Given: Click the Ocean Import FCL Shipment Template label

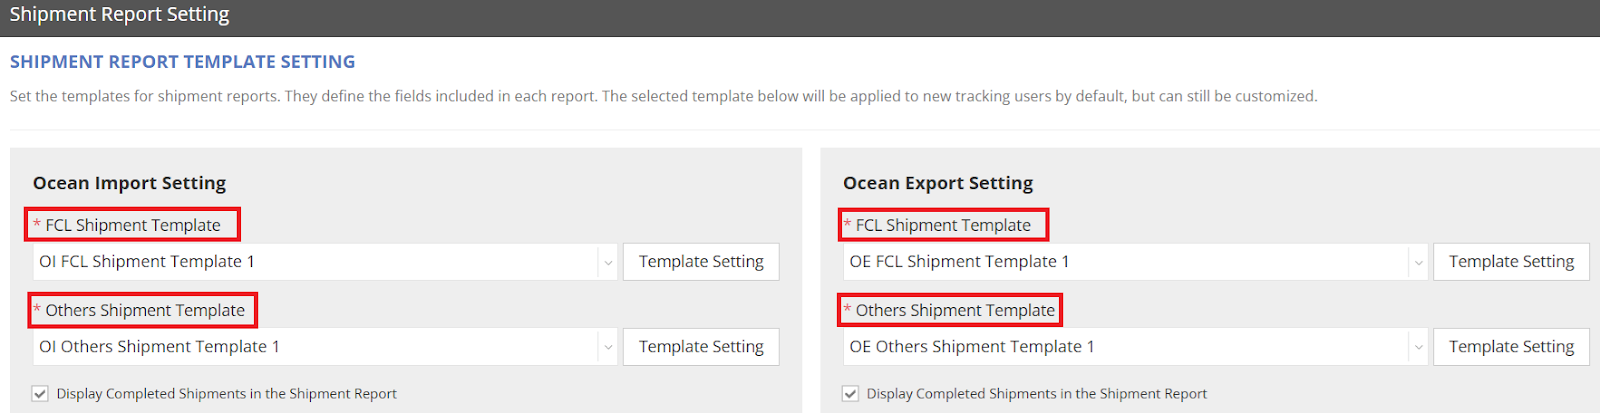Looking at the screenshot, I should coord(133,225).
